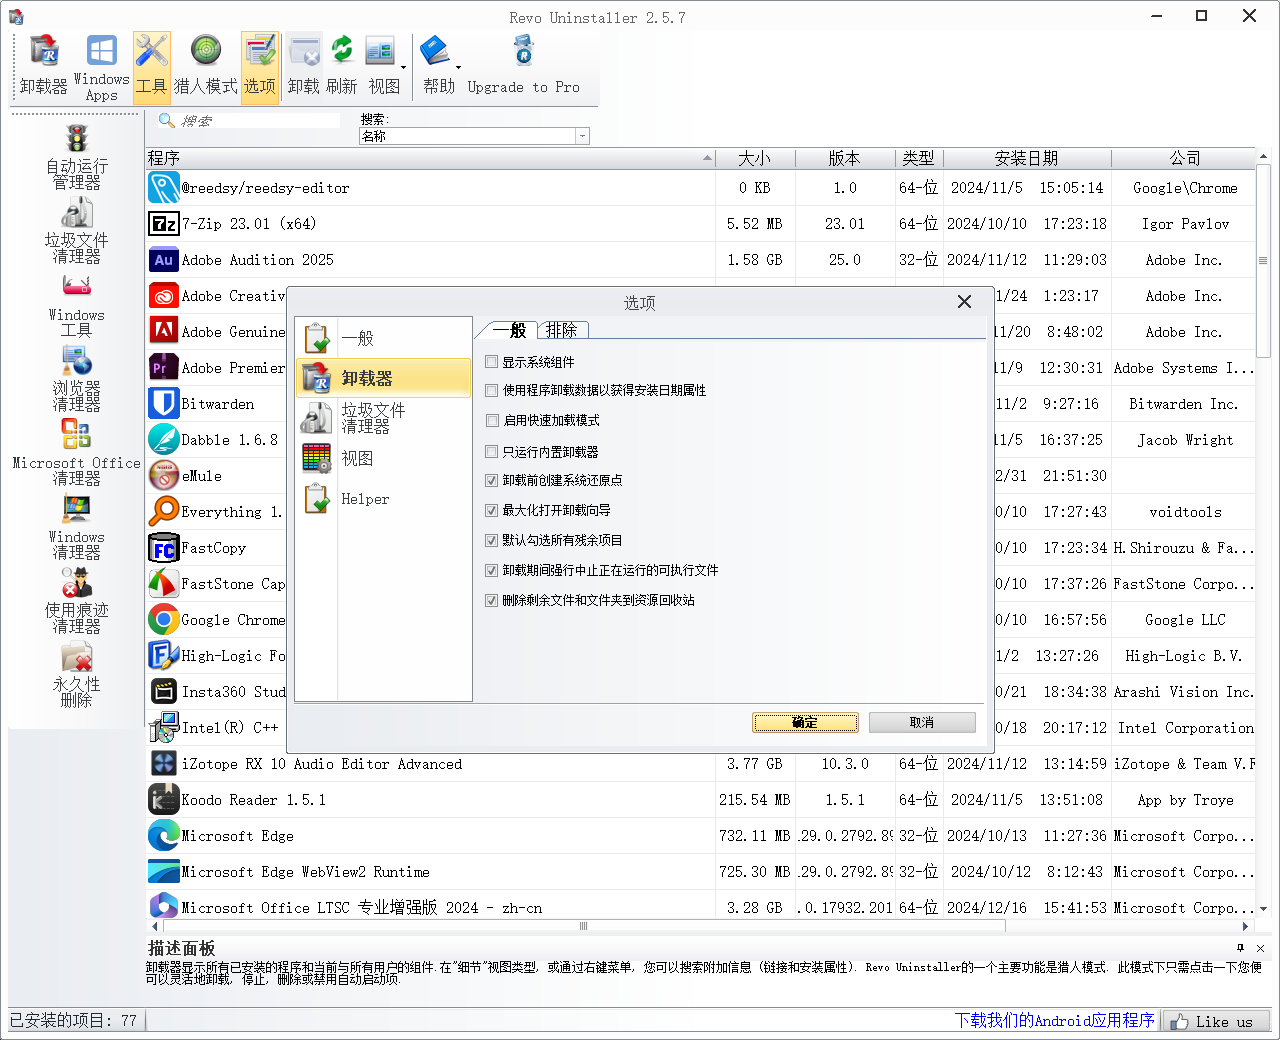
Task: Sort by 公司 column header
Action: click(x=1184, y=158)
